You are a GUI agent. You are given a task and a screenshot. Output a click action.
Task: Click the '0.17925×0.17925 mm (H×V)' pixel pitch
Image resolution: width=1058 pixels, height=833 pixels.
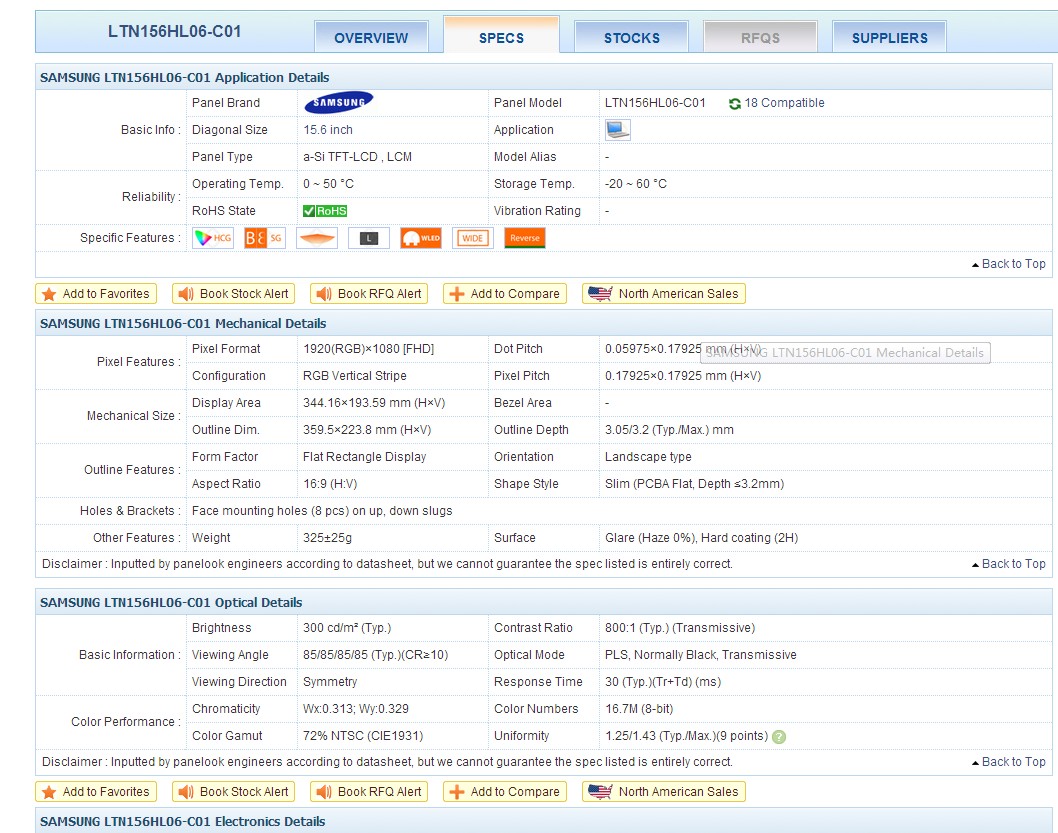point(683,376)
